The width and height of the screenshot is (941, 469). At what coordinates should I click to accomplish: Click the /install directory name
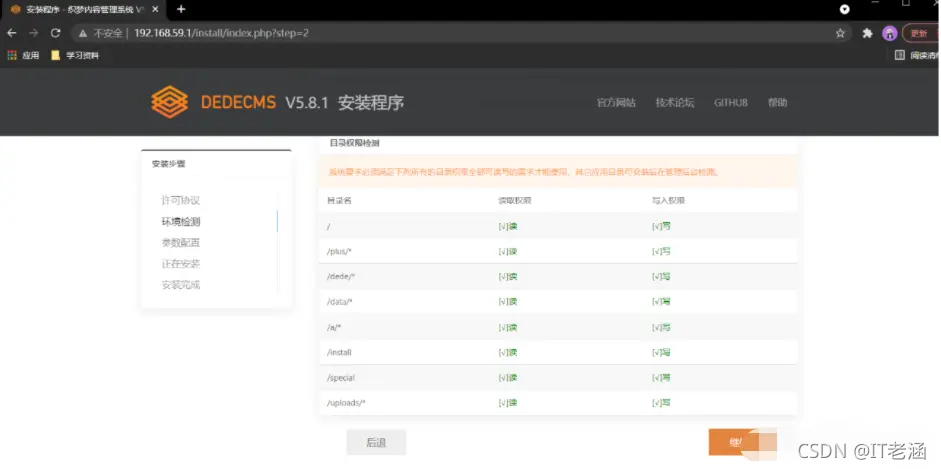pyautogui.click(x=339, y=353)
